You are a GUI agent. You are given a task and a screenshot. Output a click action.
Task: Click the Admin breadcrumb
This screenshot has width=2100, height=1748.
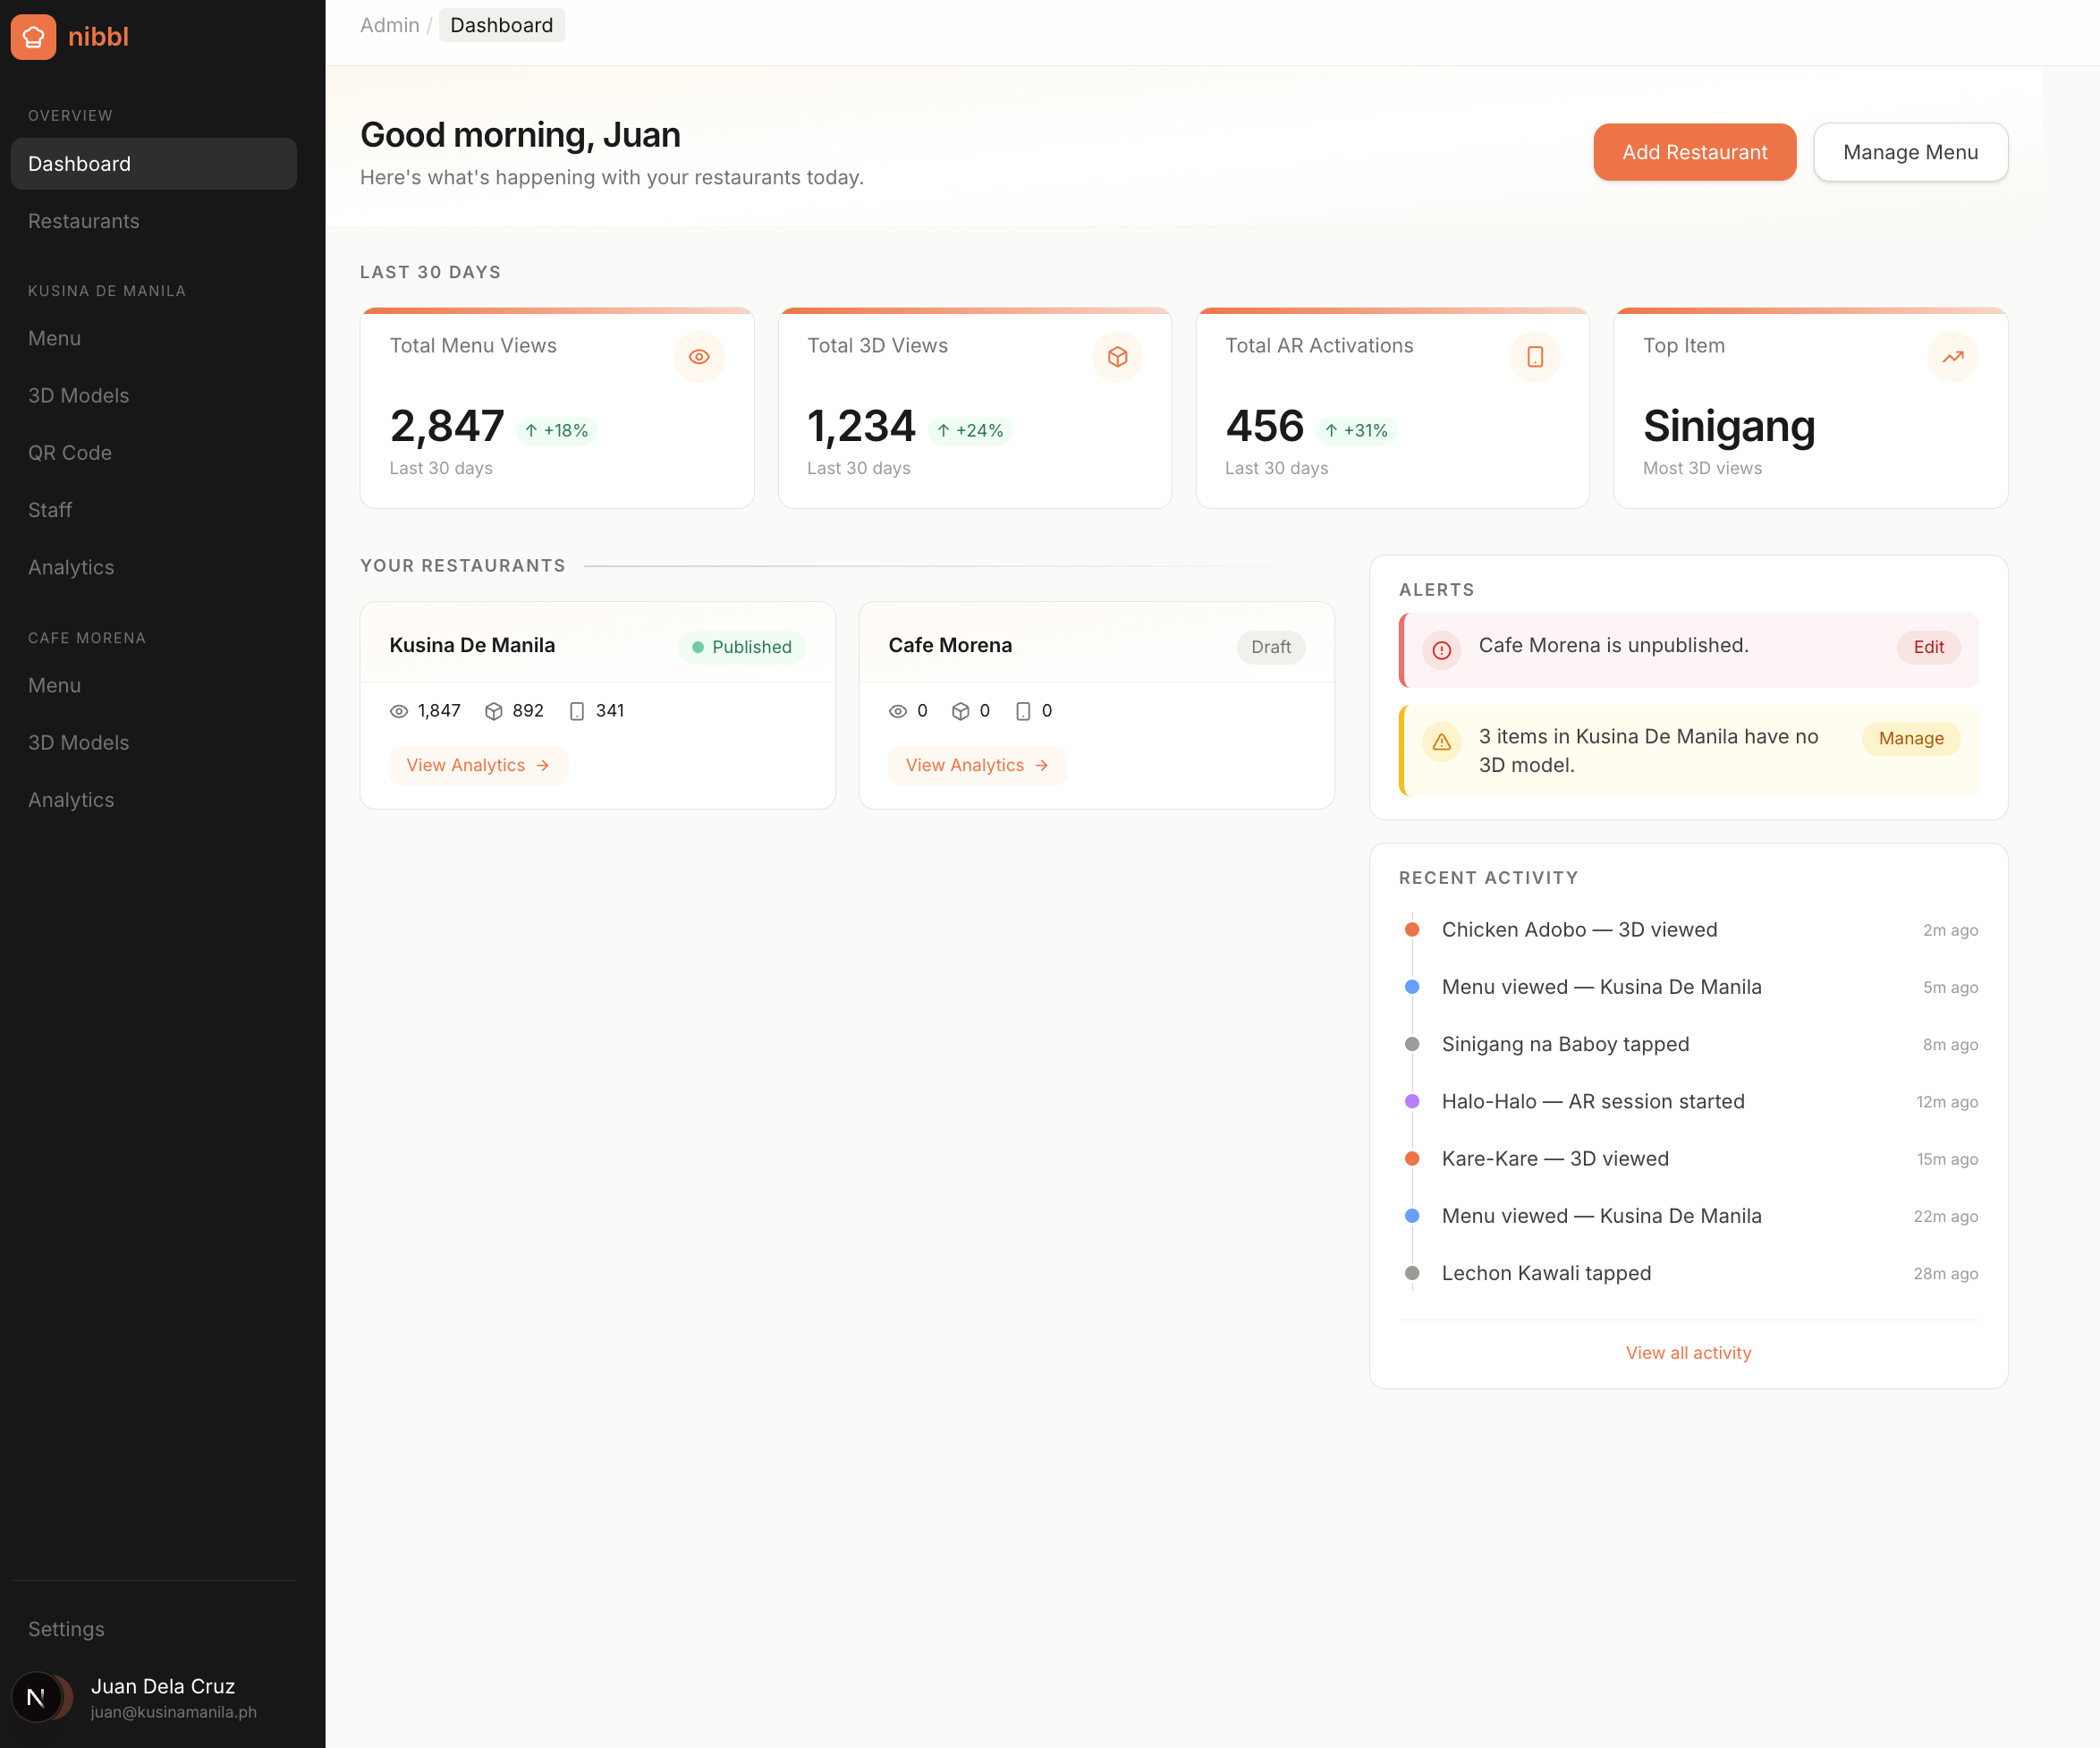(389, 25)
